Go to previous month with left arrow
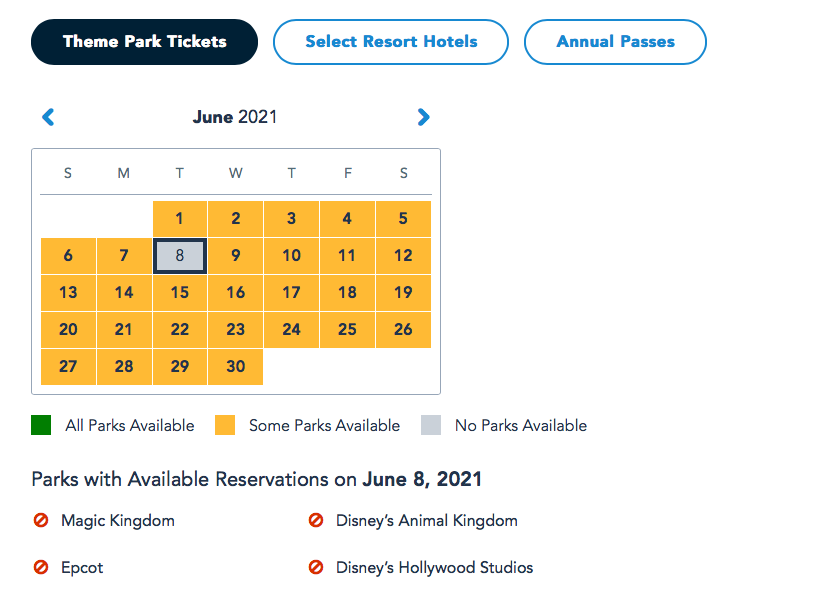 (x=48, y=117)
